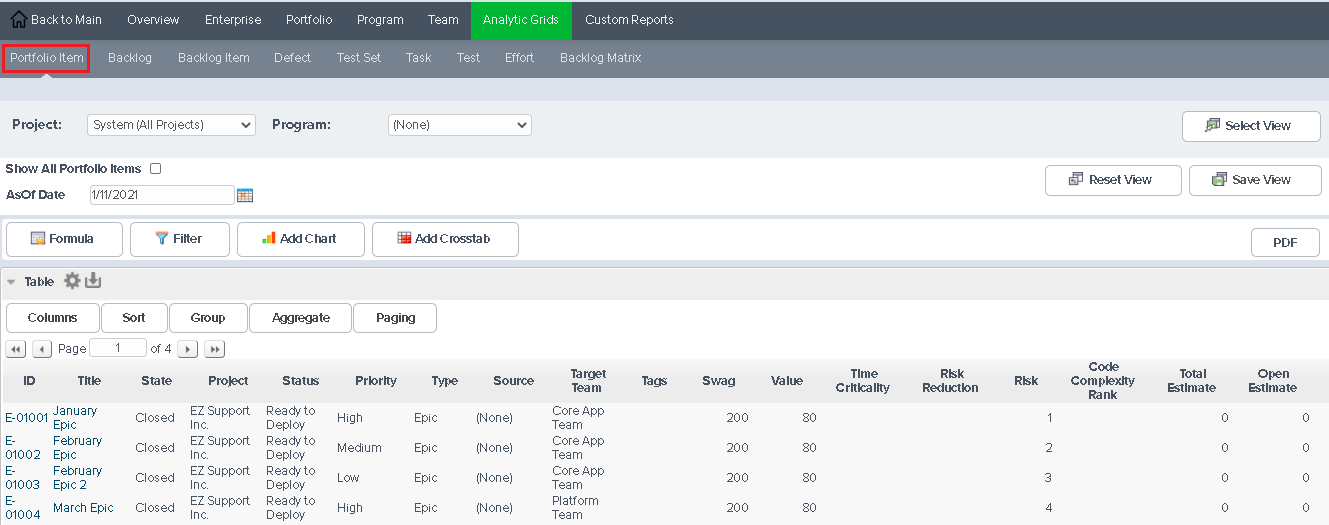The height and width of the screenshot is (525, 1329).
Task: Click the Swag column header
Action: coord(718,381)
